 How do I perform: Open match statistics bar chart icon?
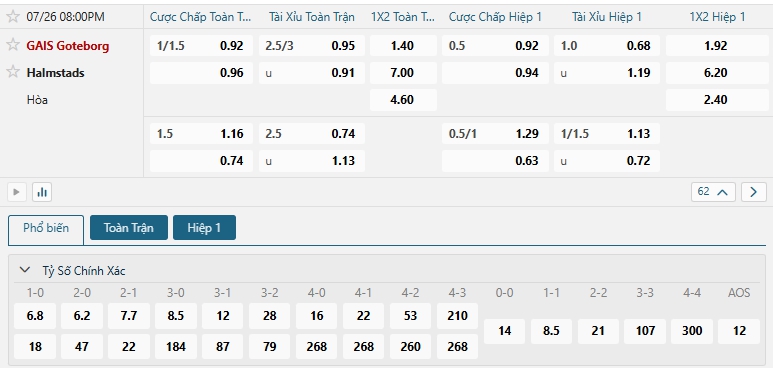pos(42,192)
